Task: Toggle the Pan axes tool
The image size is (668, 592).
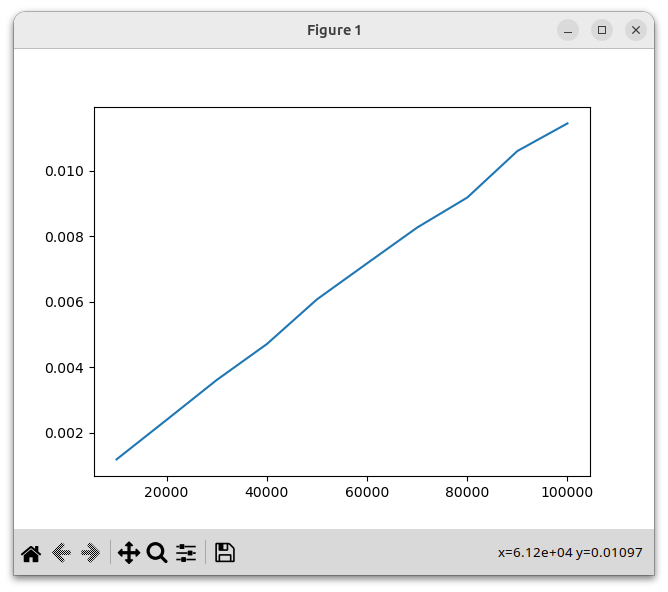Action: (128, 552)
